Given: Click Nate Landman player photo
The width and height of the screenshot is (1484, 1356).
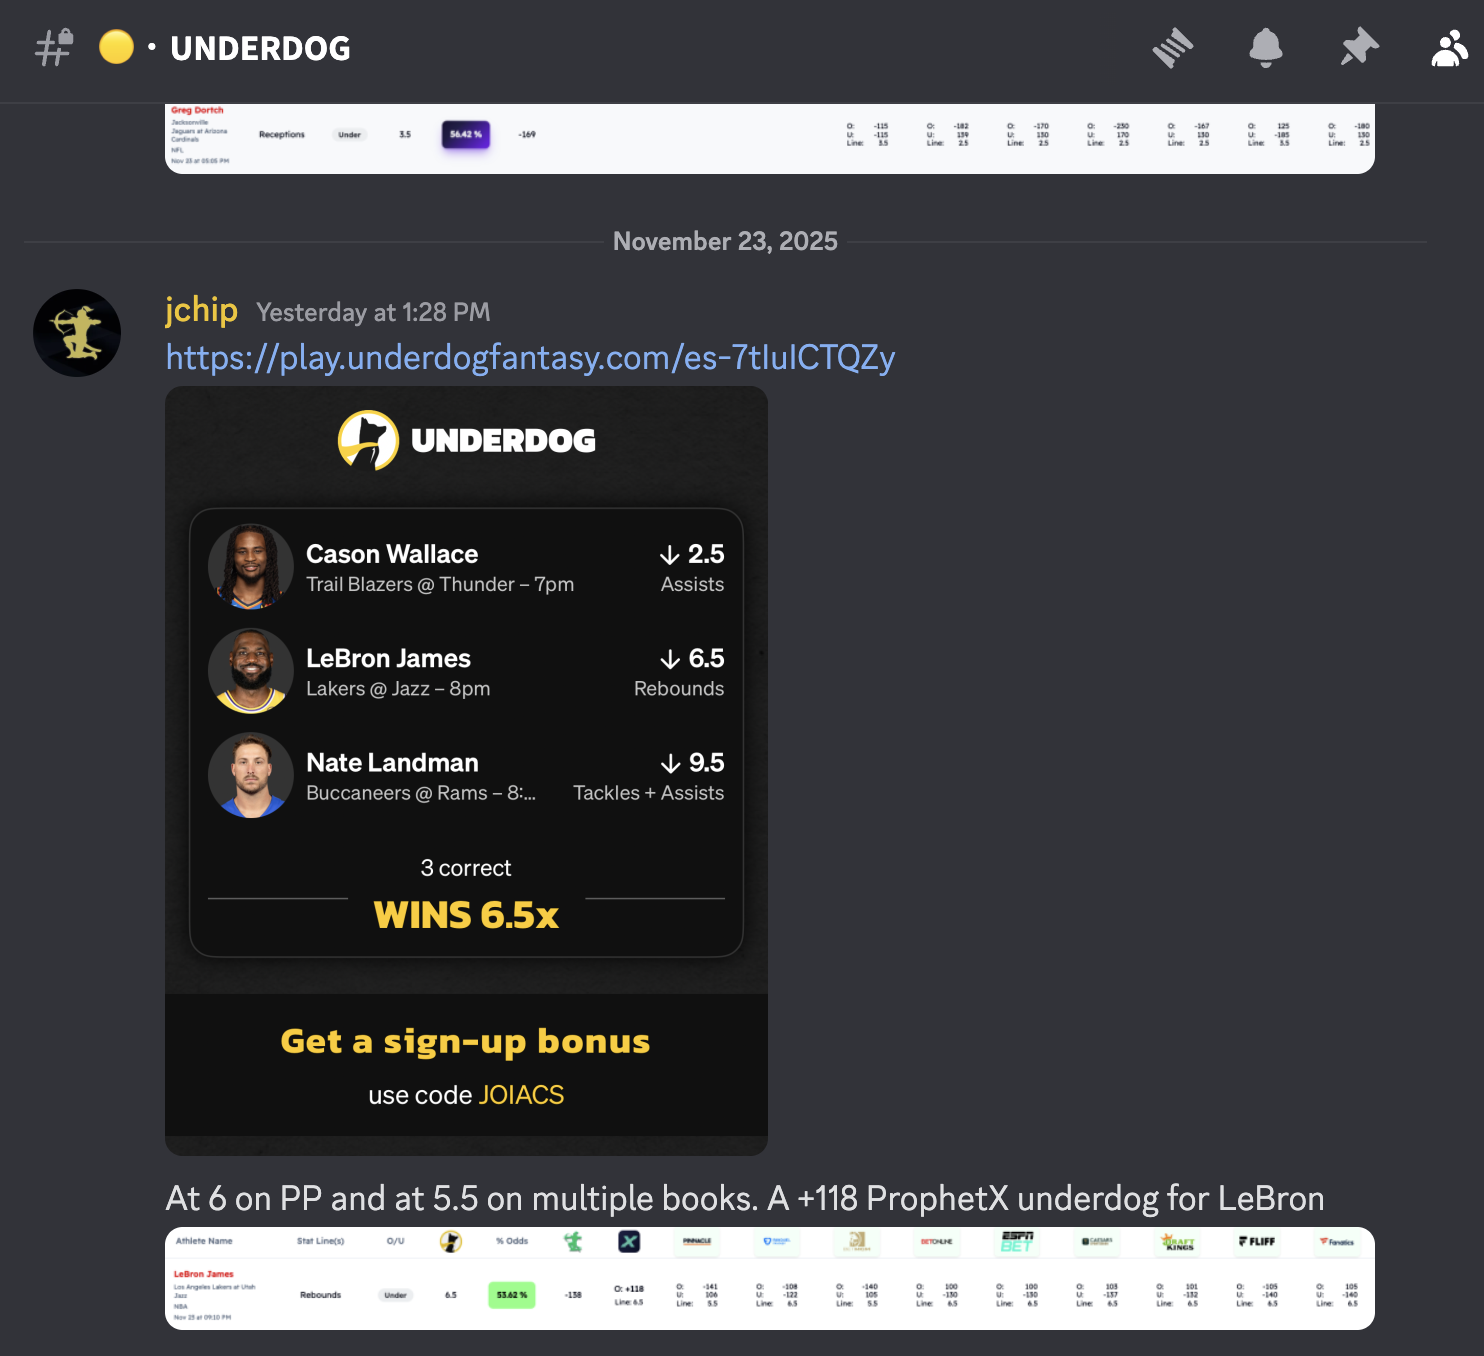Looking at the screenshot, I should click(251, 775).
